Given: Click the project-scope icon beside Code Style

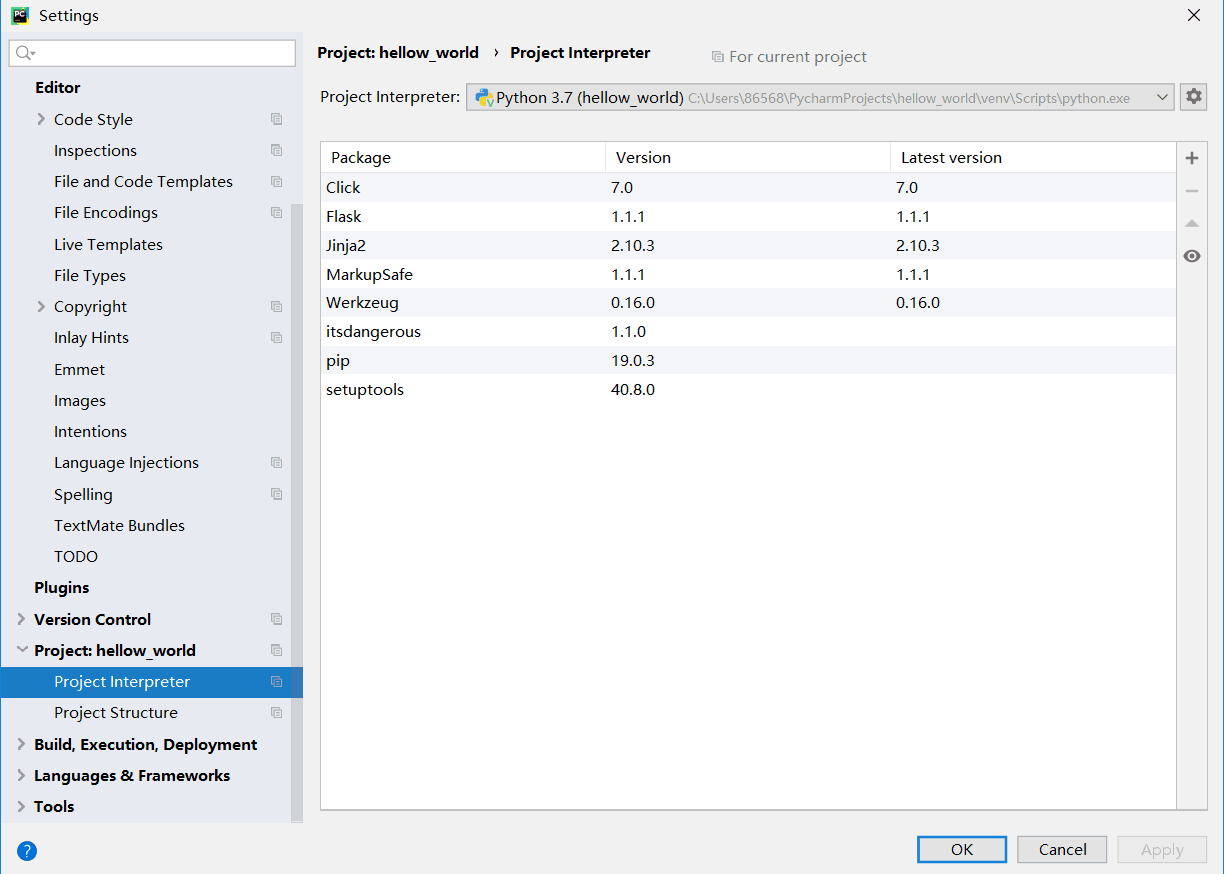Looking at the screenshot, I should click(277, 119).
